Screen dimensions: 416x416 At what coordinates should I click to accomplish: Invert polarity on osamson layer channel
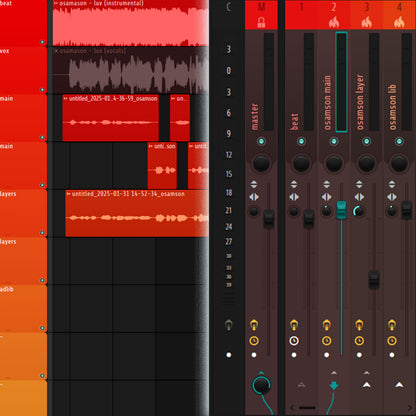(x=359, y=185)
